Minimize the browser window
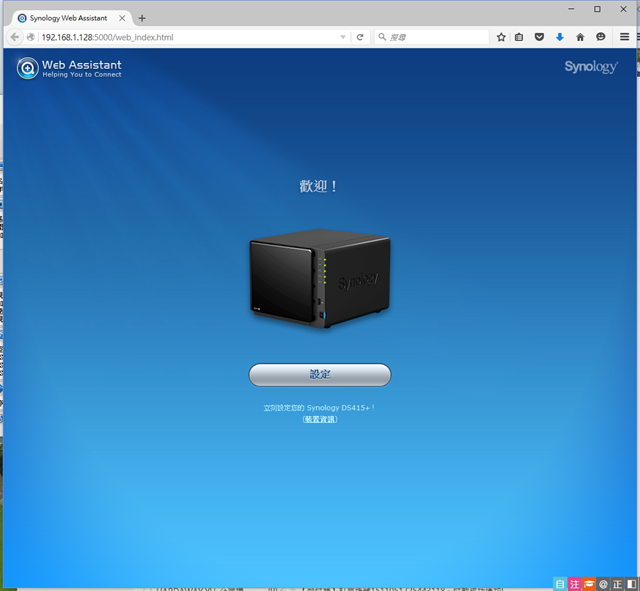 [571, 9]
